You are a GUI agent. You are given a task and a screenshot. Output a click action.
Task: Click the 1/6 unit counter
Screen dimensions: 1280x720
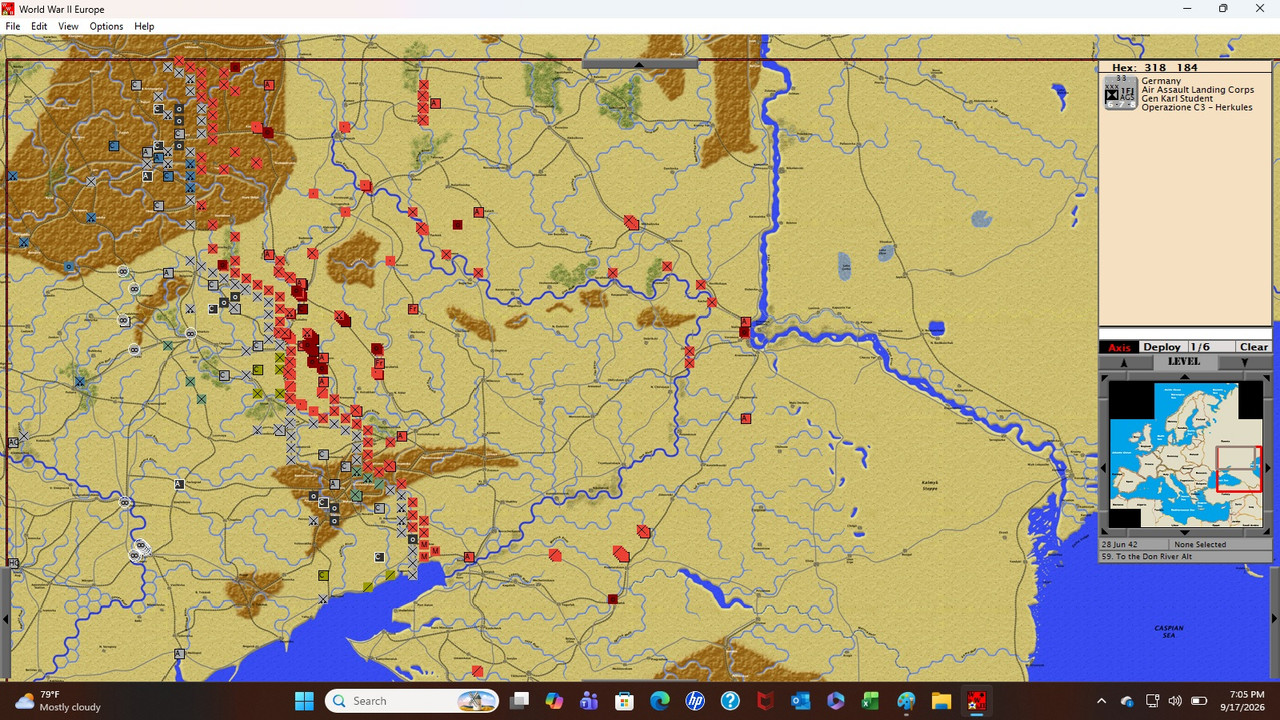pos(1200,347)
